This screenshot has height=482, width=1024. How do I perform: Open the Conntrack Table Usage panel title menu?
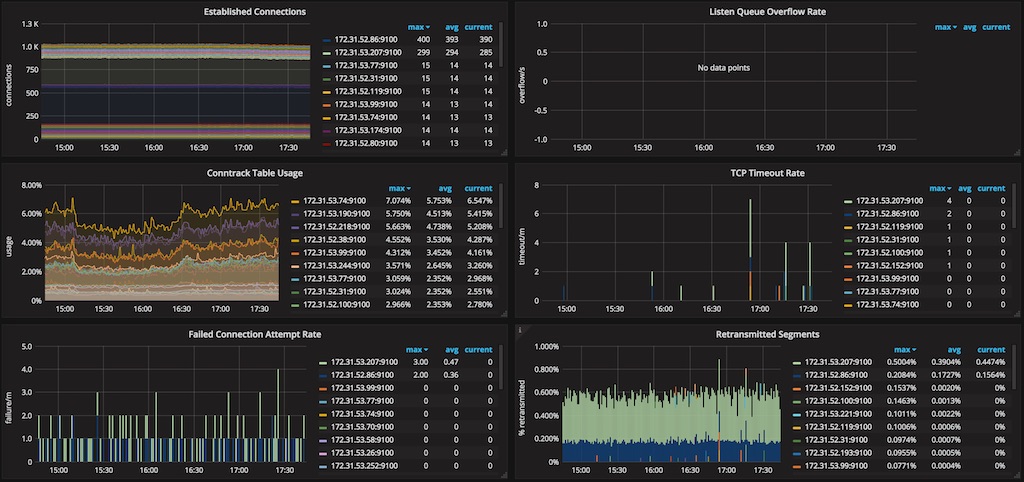pos(255,173)
